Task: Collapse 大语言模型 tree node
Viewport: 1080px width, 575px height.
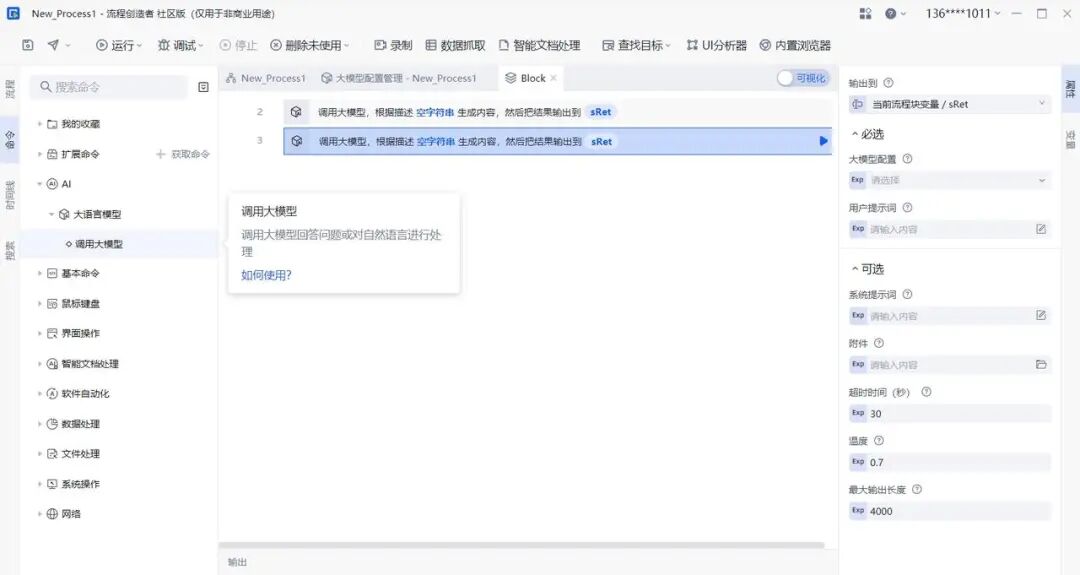Action: (52, 214)
